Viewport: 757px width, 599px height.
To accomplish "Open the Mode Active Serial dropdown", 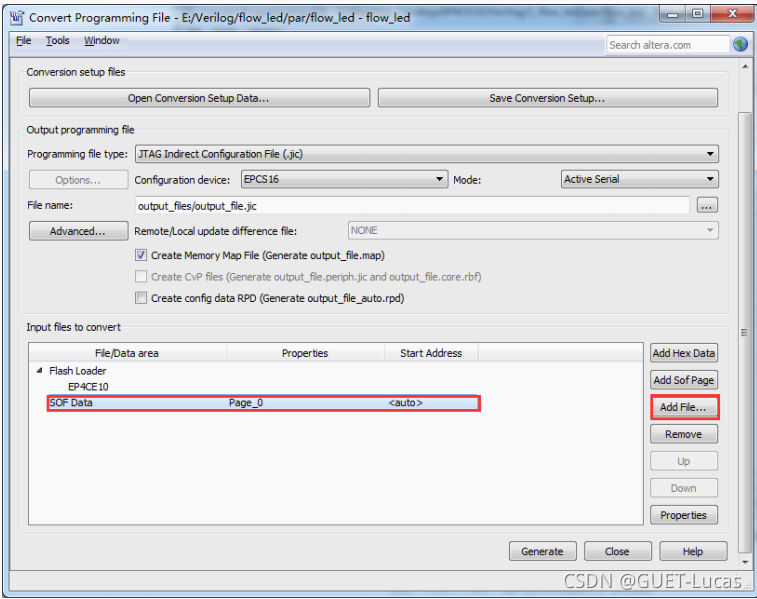I will [x=640, y=179].
